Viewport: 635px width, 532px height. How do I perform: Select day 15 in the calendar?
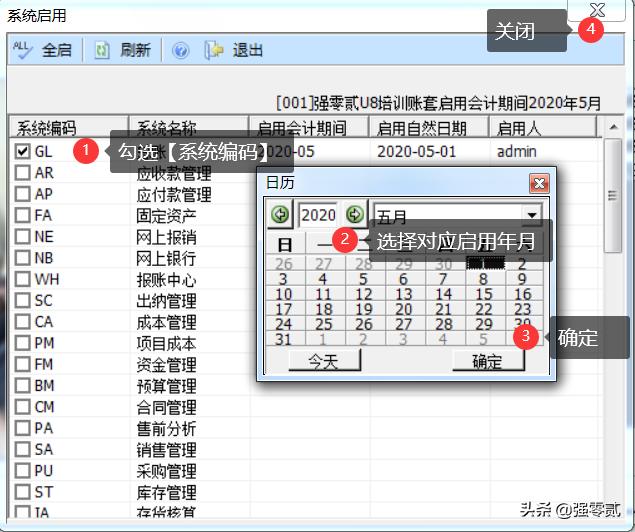484,294
